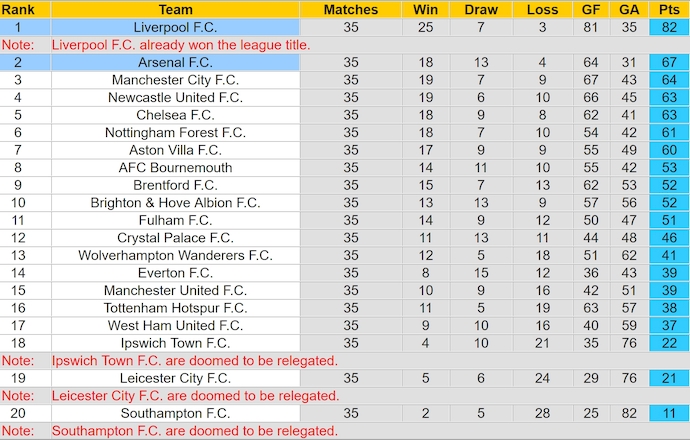Click the Team column header
Viewport: 690px width, 440px height.
(175, 9)
